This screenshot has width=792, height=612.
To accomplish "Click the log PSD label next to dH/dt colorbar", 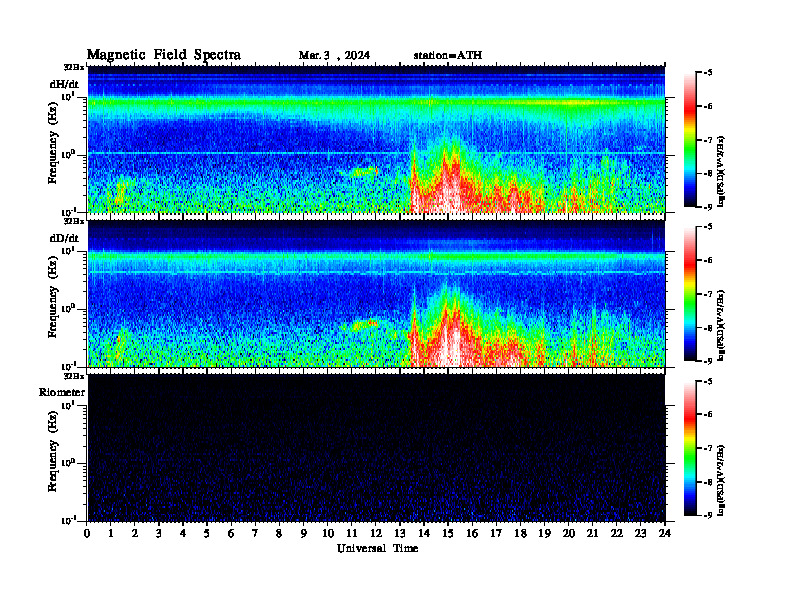I will pos(721,171).
